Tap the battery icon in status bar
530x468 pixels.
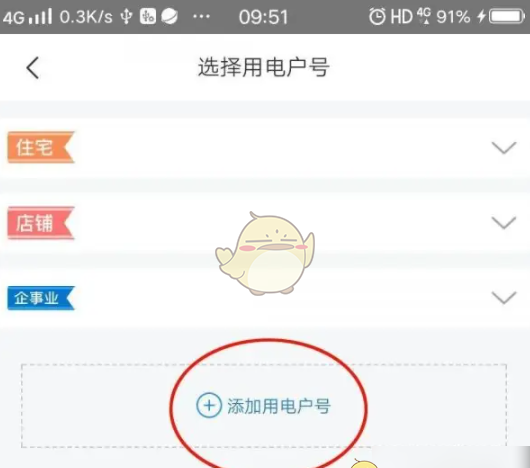tap(506, 16)
